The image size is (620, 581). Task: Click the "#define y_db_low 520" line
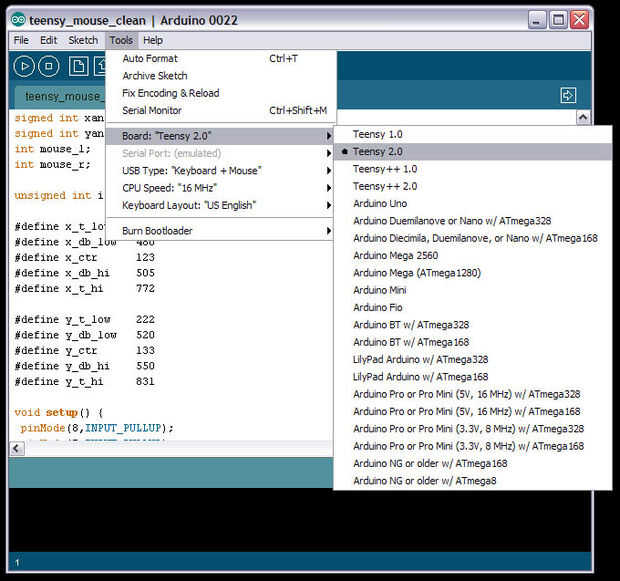[x=85, y=335]
